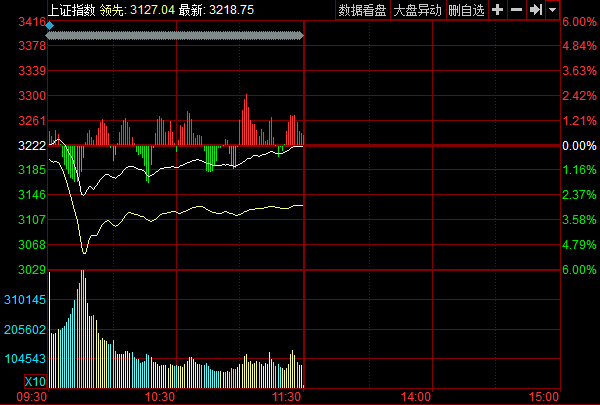The height and width of the screenshot is (405, 600).
Task: Open 大盘异动 market movement panel
Action: click(416, 9)
